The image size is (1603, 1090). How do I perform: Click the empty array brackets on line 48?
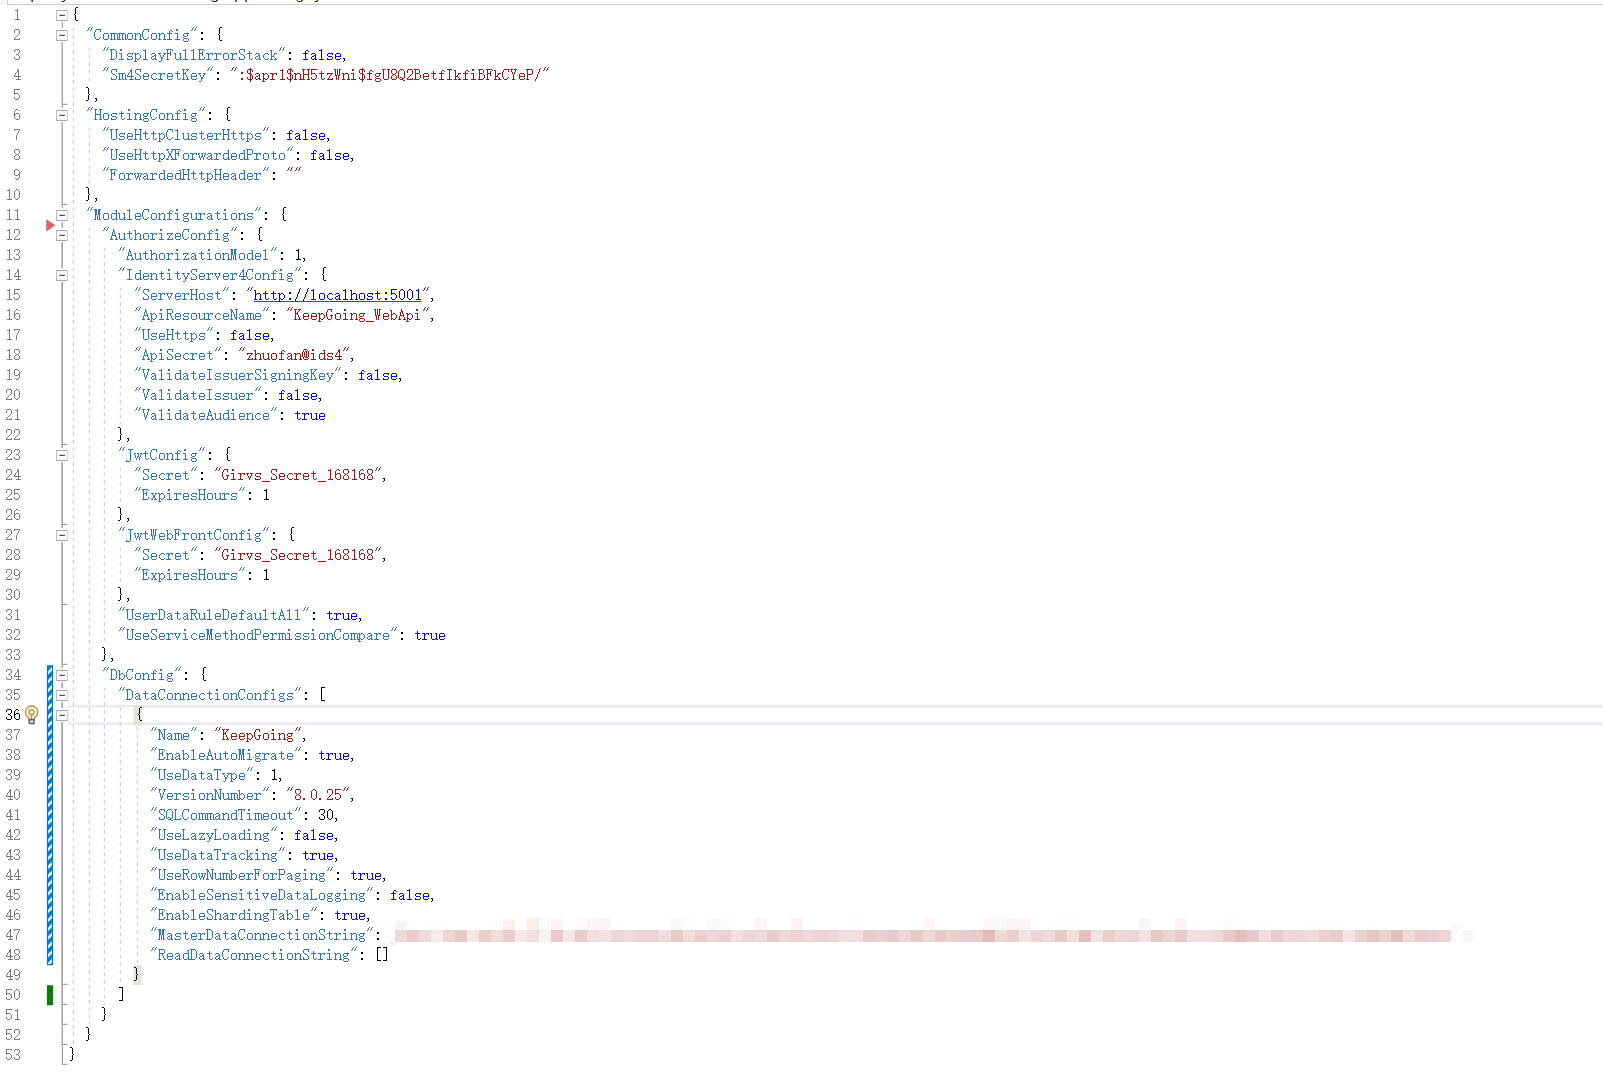(382, 955)
